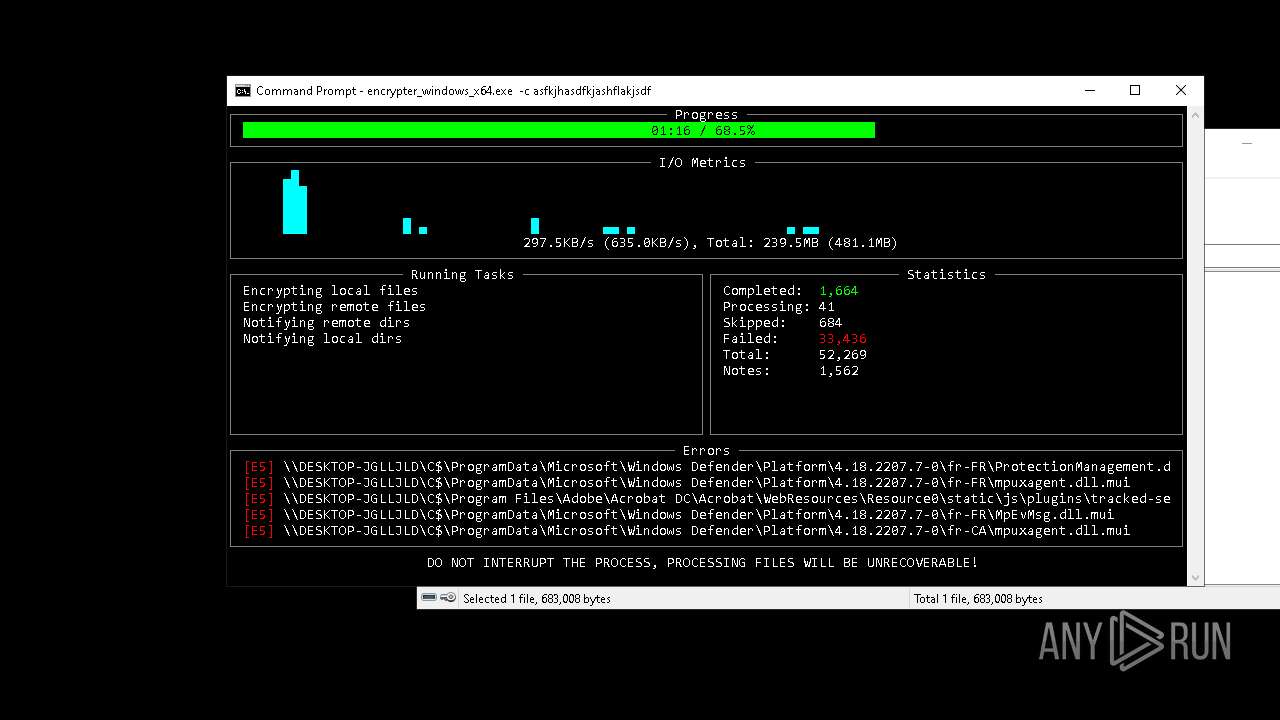This screenshot has width=1280, height=720.
Task: Maximize the Command Prompt window
Action: click(x=1135, y=90)
